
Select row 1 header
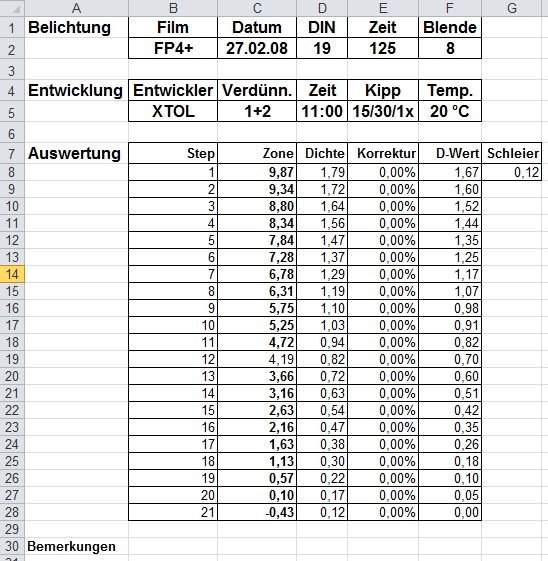tap(12, 28)
